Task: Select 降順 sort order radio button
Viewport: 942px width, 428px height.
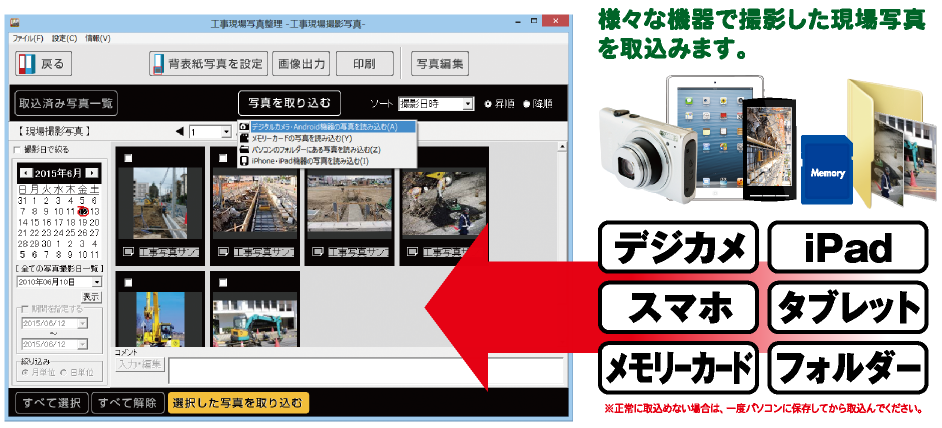Action: point(525,104)
